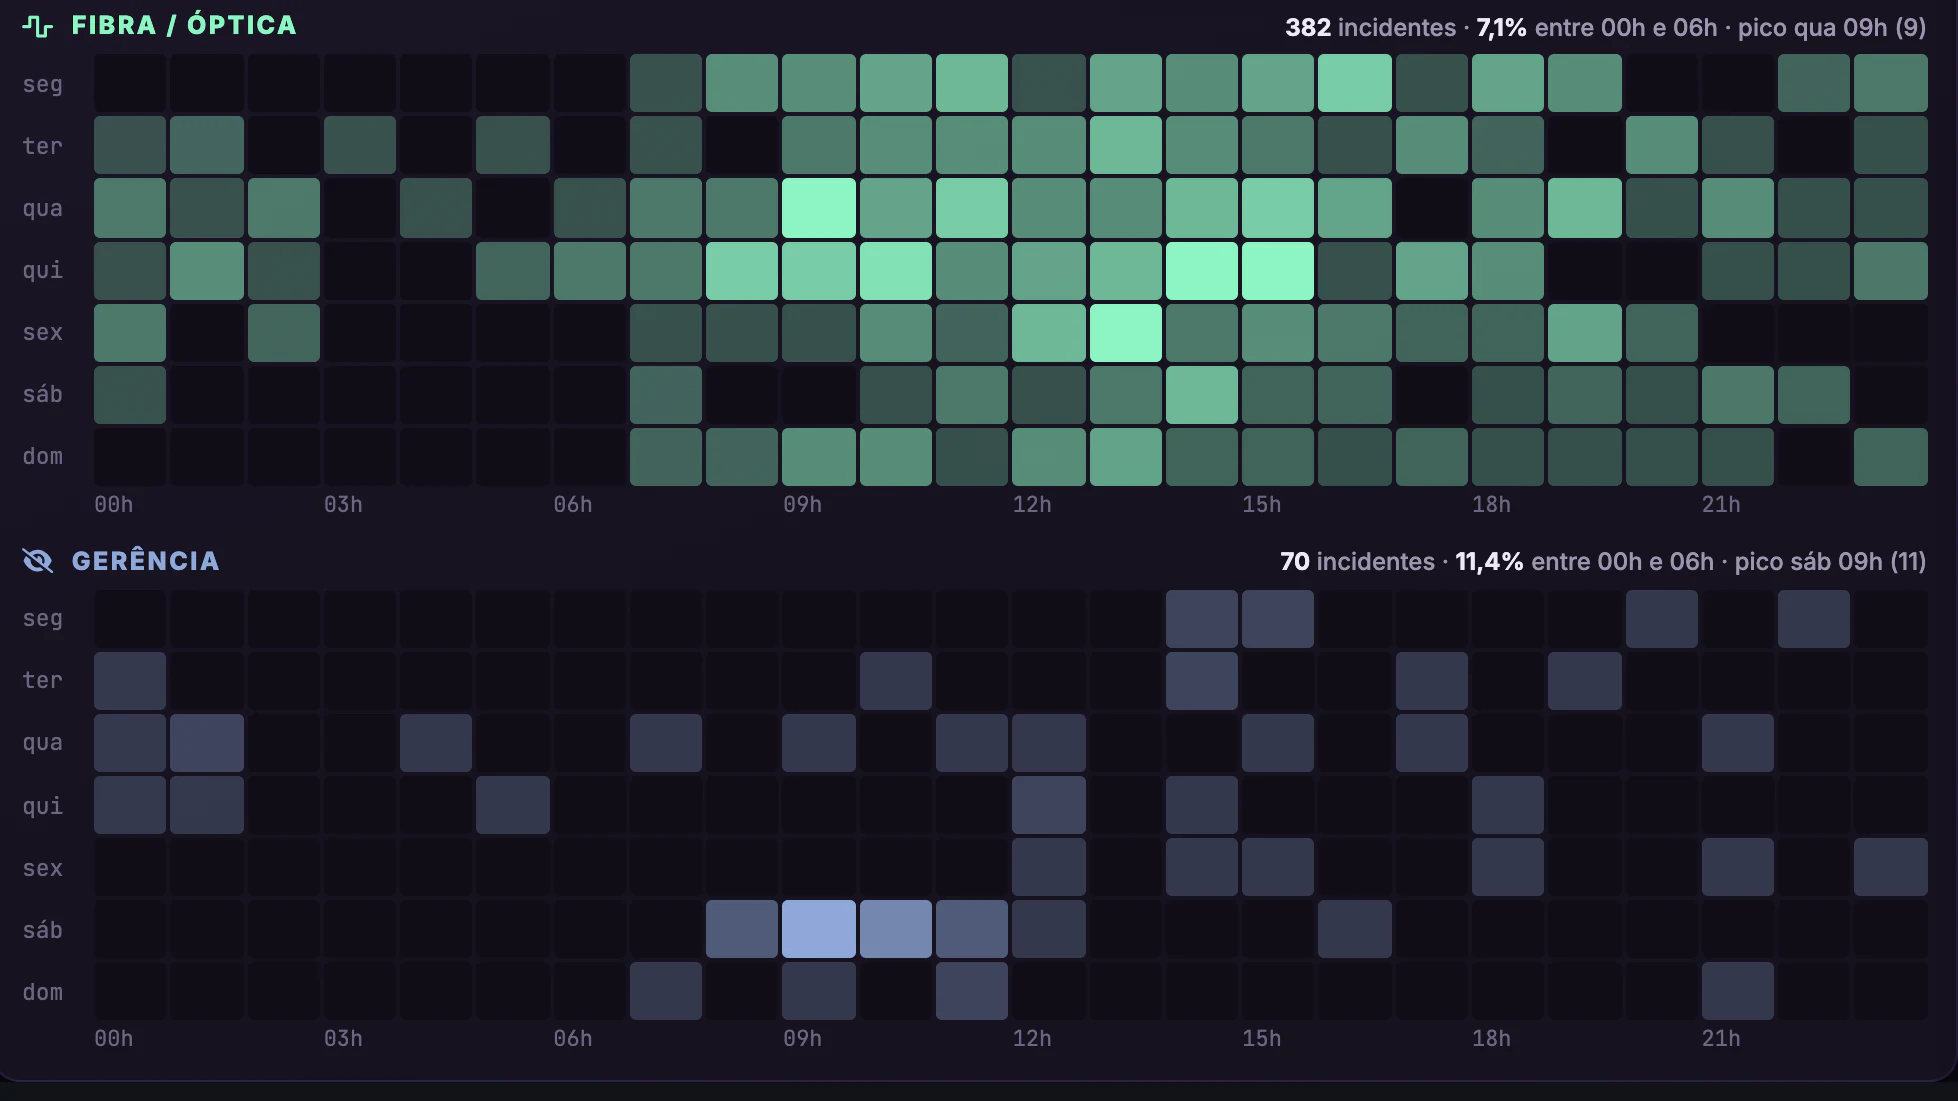The image size is (1958, 1101).
Task: Click the Gerência sáb 08h blue cell
Action: coord(742,929)
